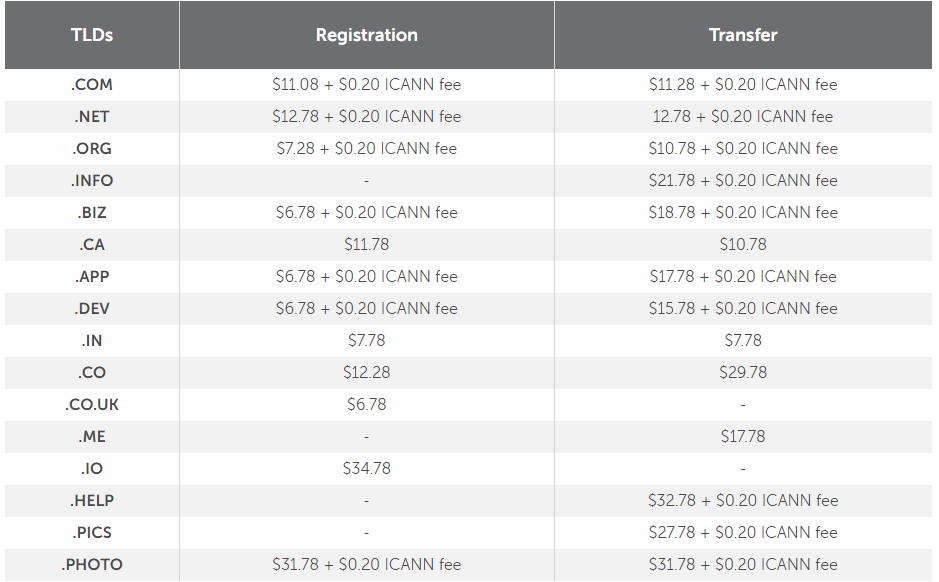
Task: Select the .ORG registration price
Action: click(x=366, y=149)
